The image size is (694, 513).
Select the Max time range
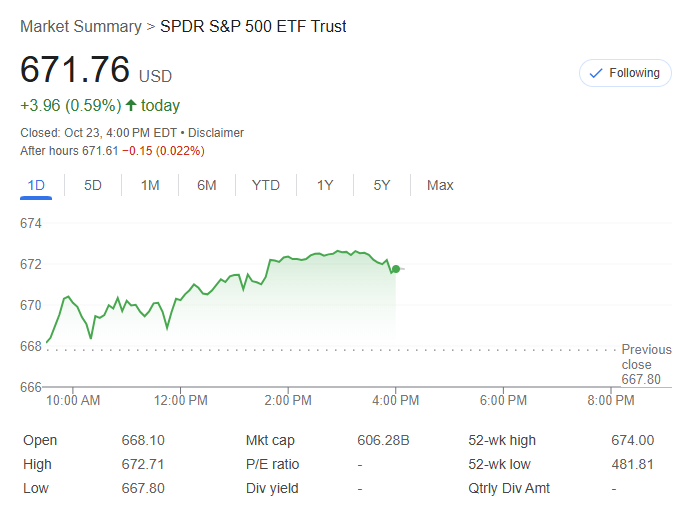point(440,185)
